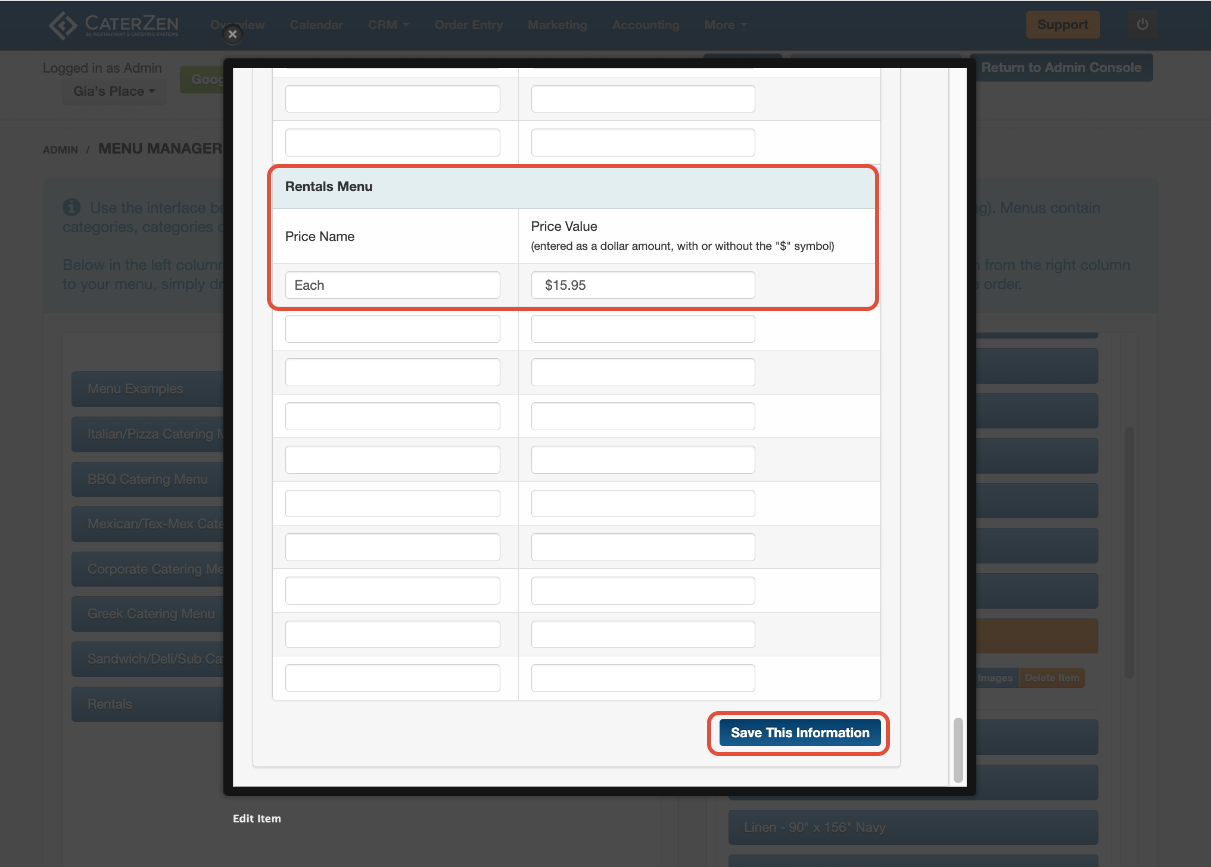Click the Price Value field with $15.95

[643, 285]
